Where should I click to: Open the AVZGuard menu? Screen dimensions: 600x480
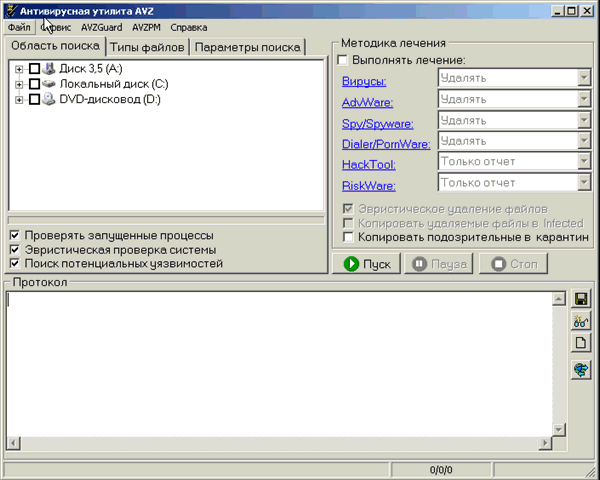101,28
